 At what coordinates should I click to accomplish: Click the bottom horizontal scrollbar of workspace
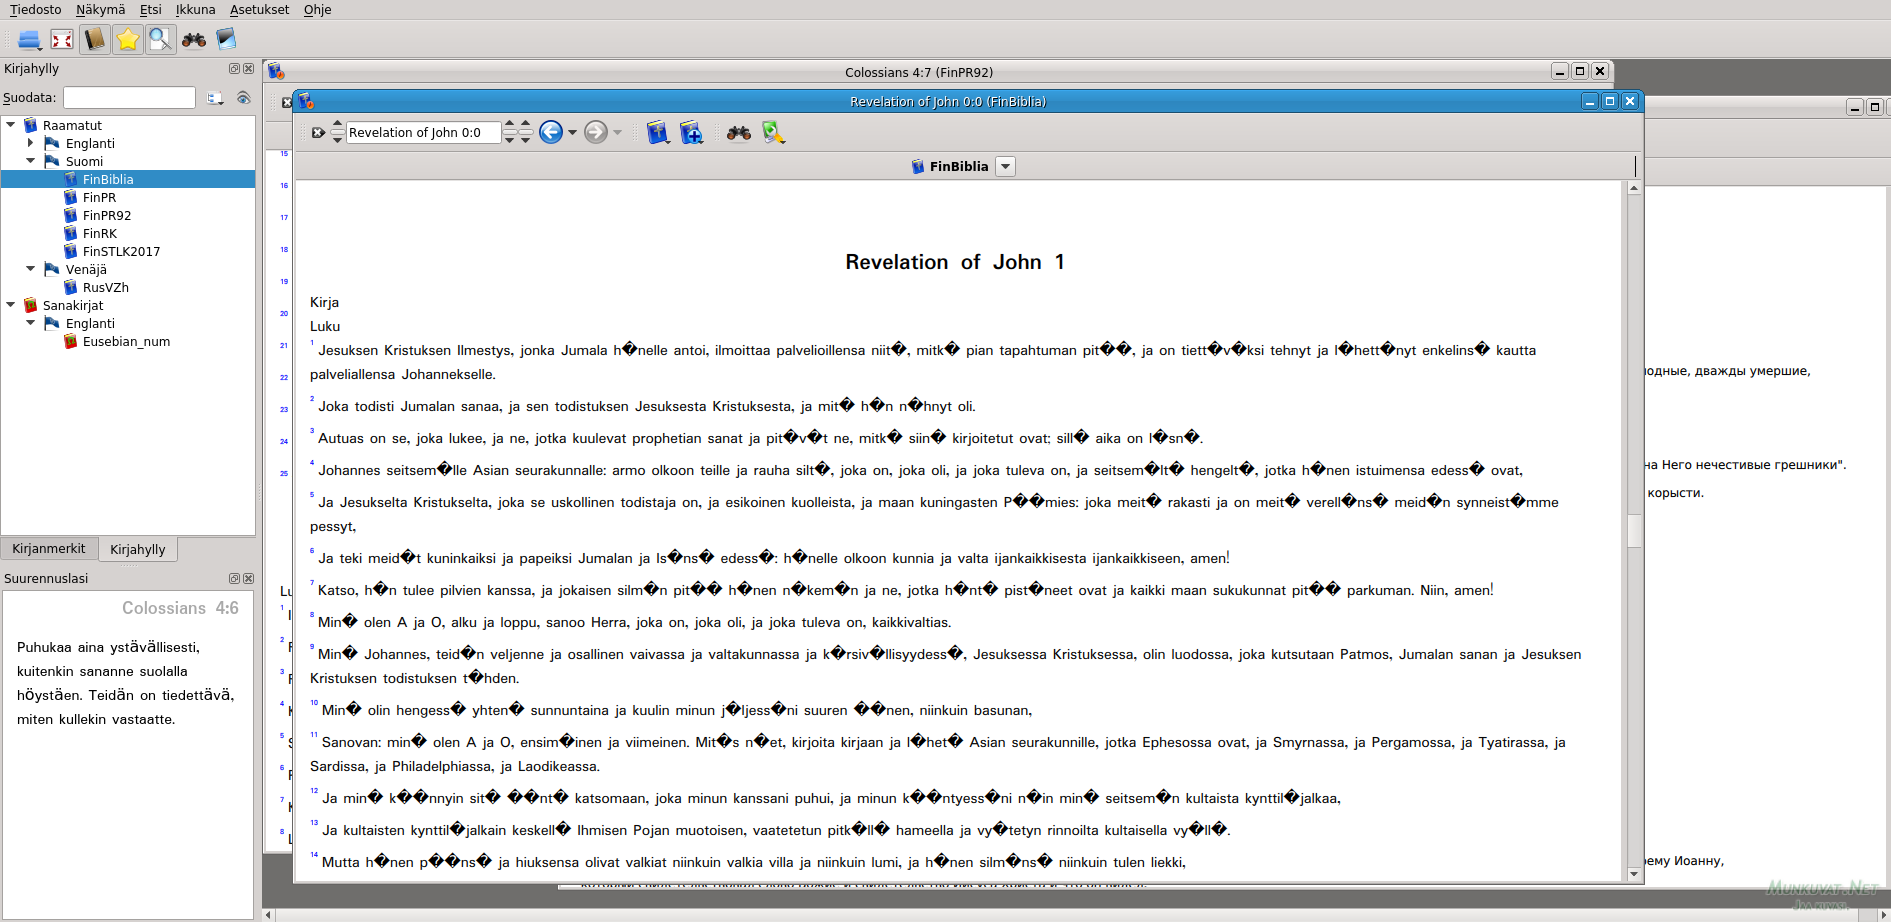pyautogui.click(x=1076, y=915)
